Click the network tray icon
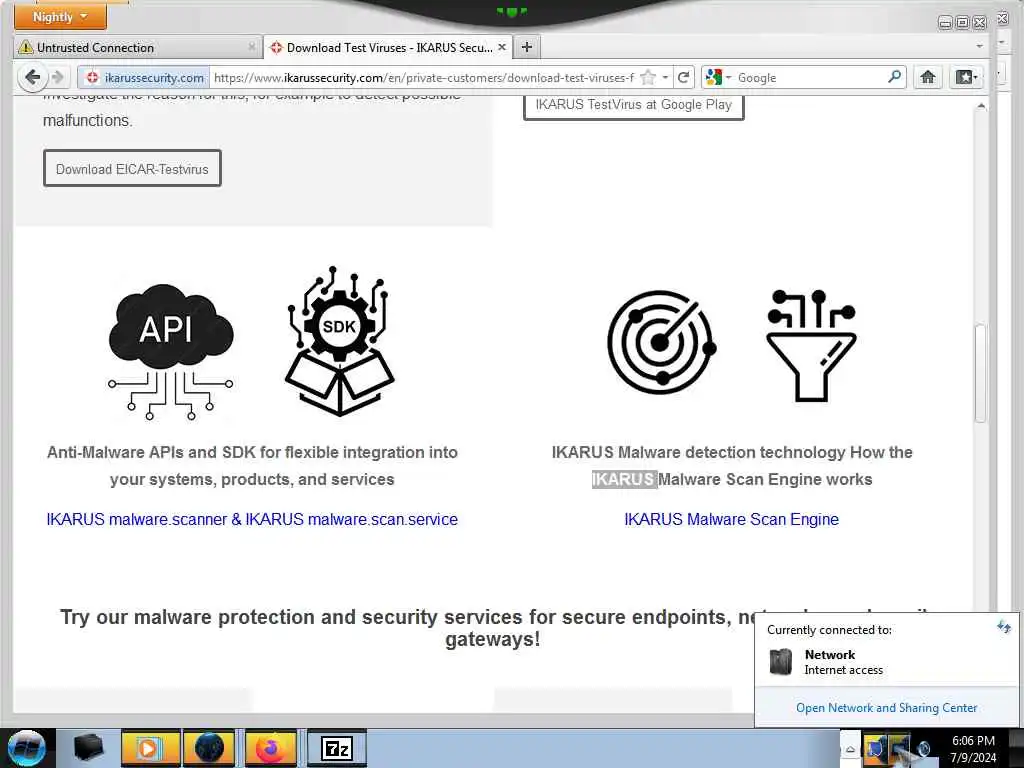 (x=899, y=748)
